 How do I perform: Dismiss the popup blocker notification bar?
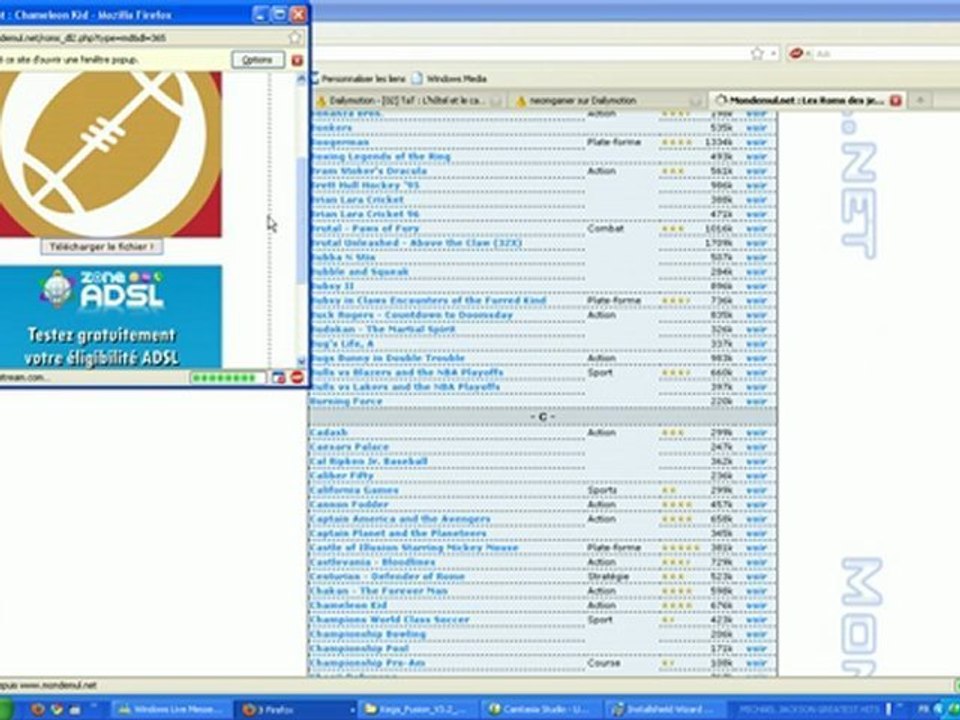297,60
